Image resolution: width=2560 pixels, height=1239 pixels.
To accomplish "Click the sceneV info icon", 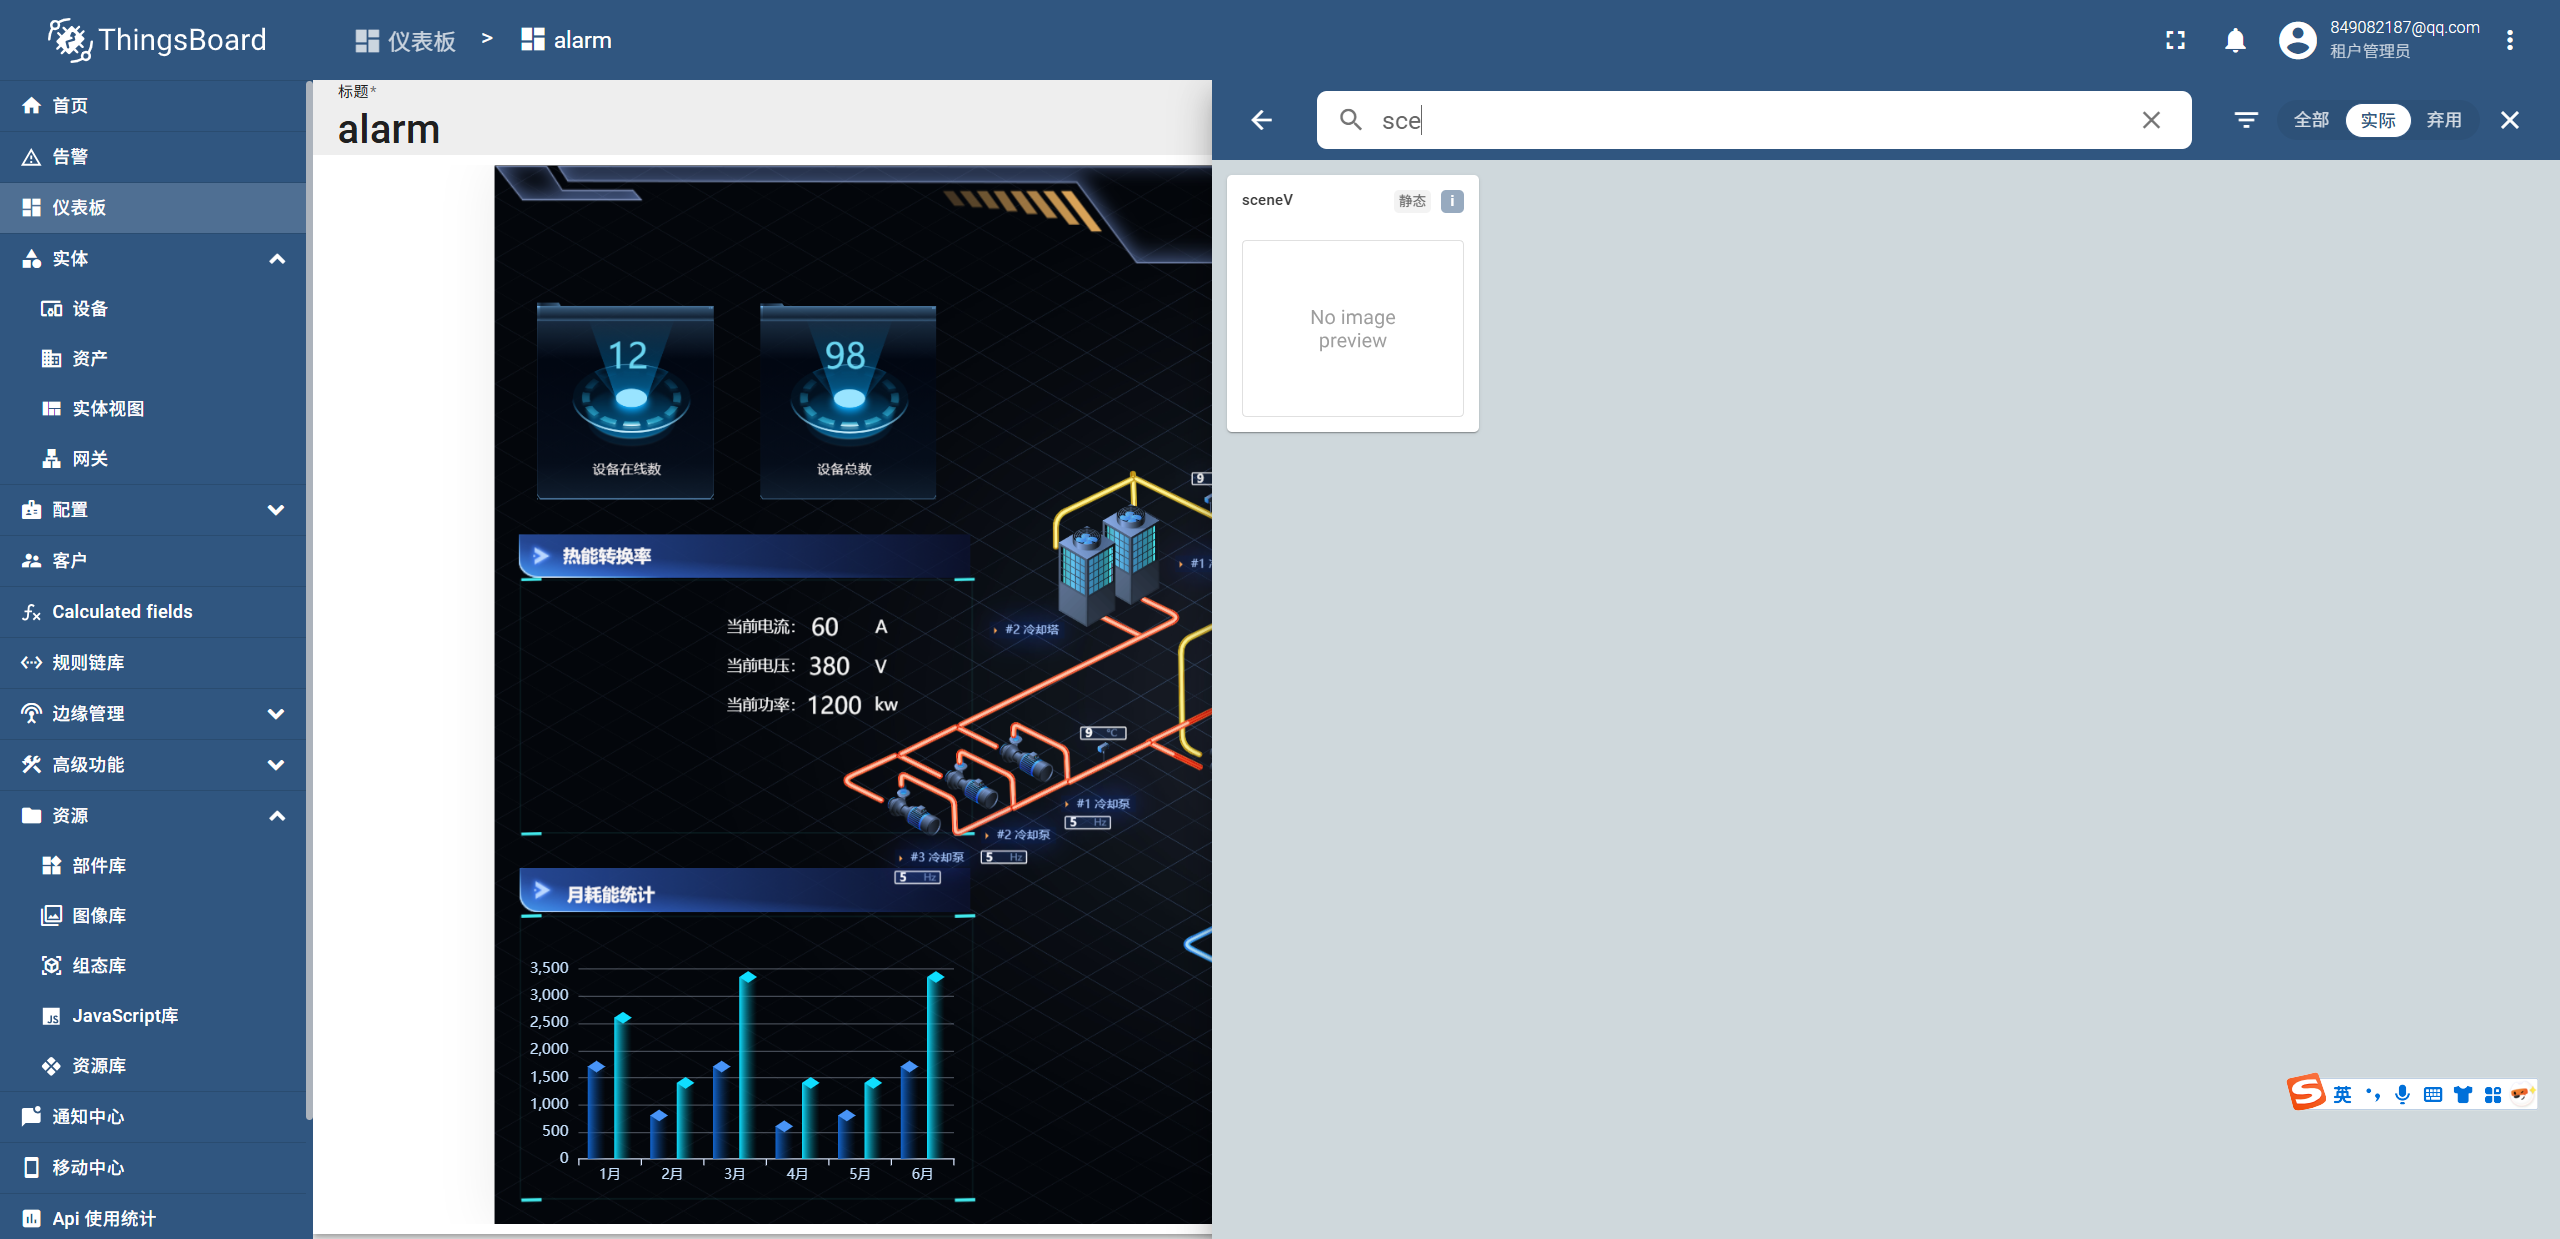I will click(x=1452, y=201).
